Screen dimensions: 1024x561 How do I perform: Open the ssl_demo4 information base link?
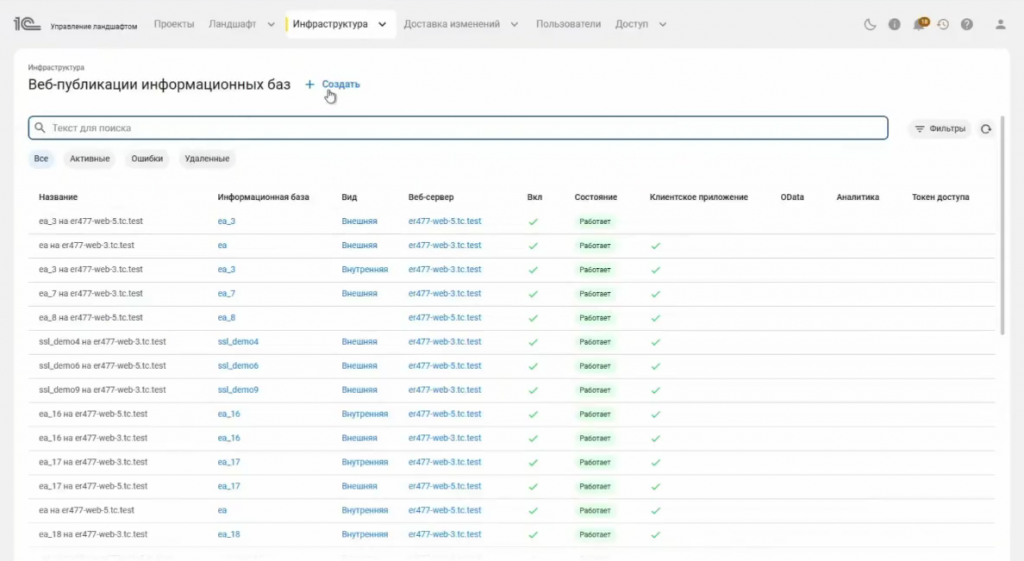point(238,342)
